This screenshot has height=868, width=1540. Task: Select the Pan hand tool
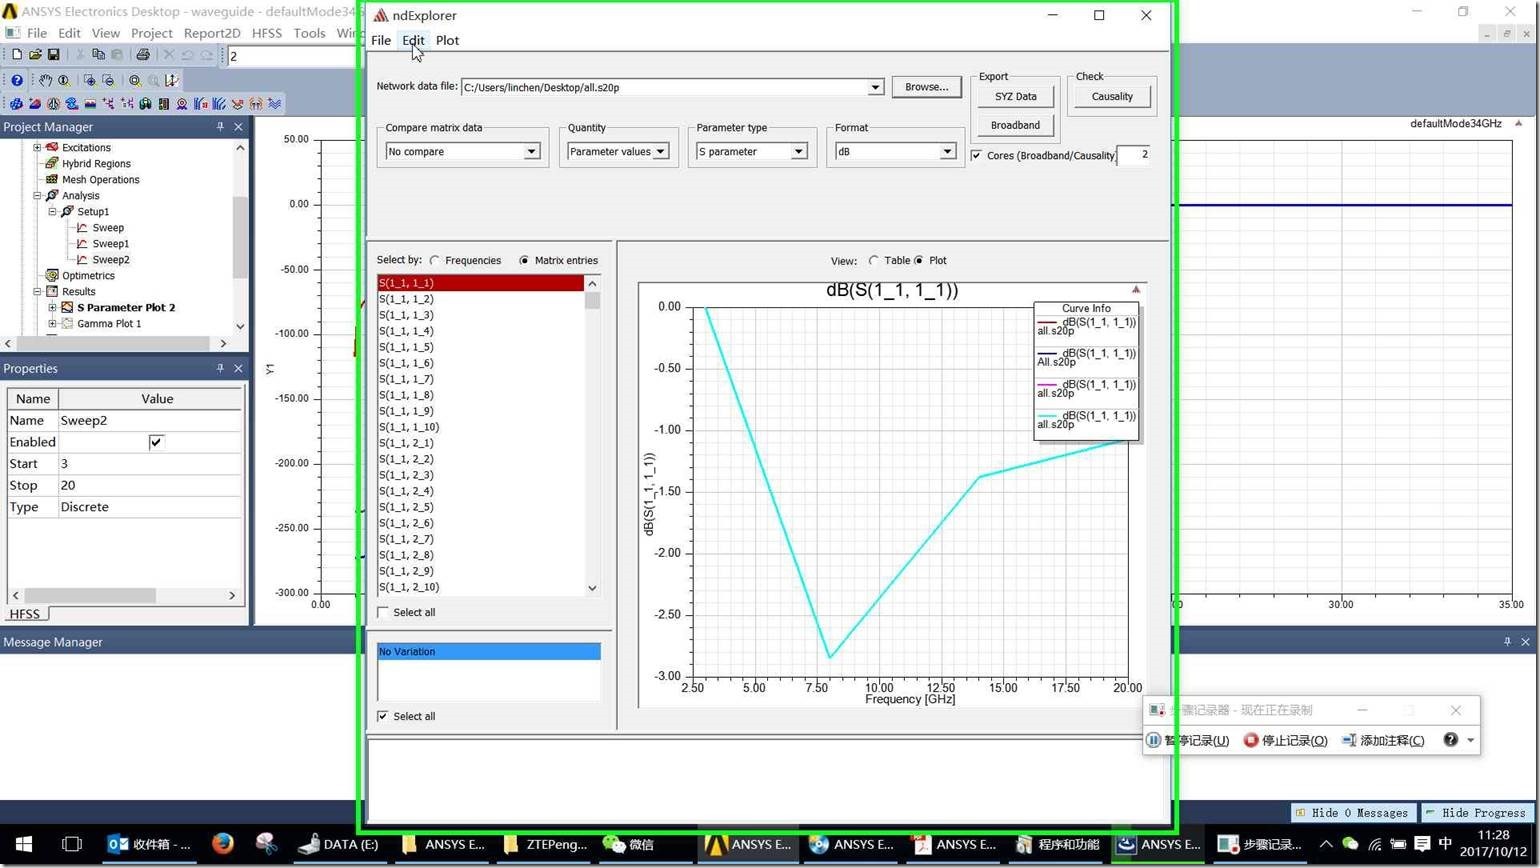45,80
